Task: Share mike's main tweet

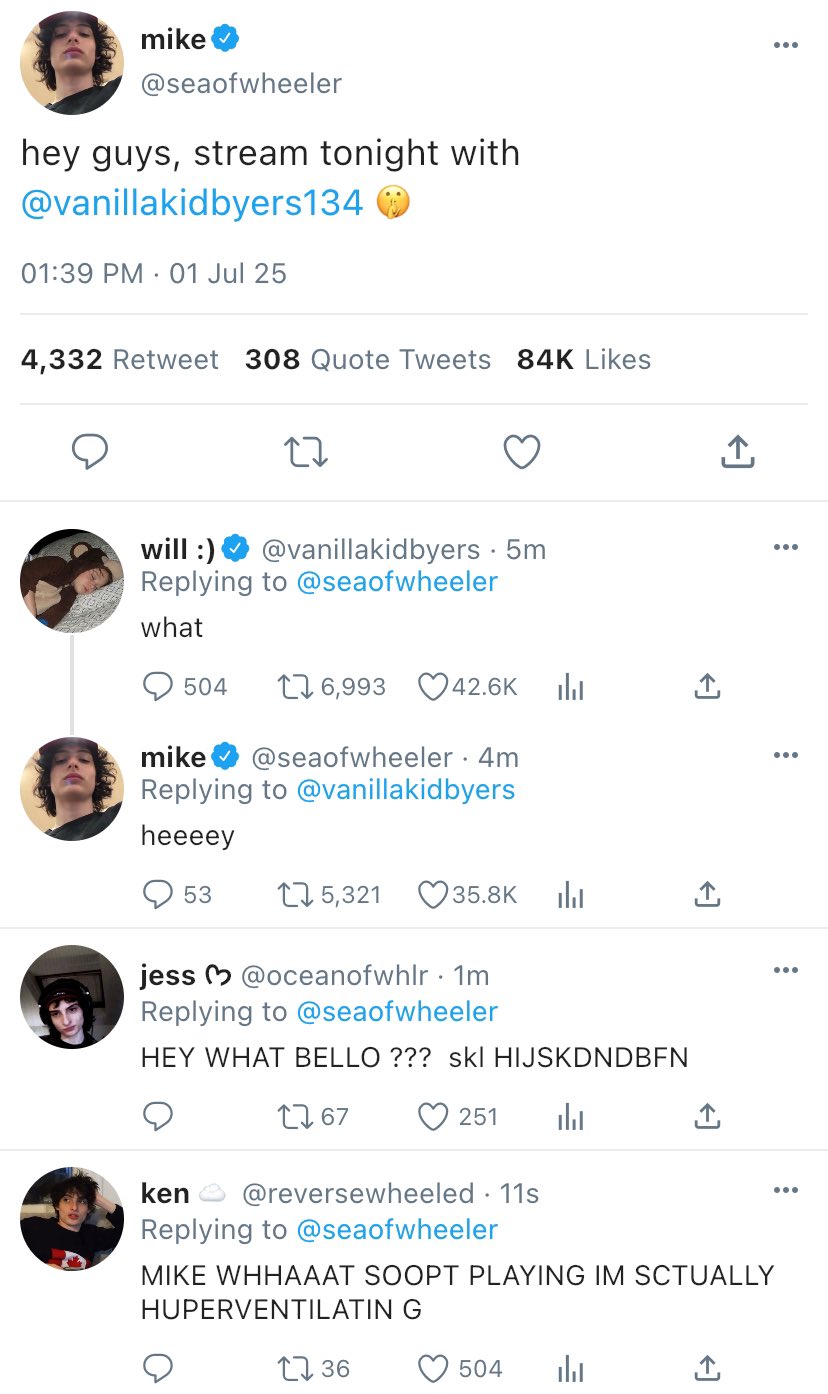Action: tap(737, 453)
